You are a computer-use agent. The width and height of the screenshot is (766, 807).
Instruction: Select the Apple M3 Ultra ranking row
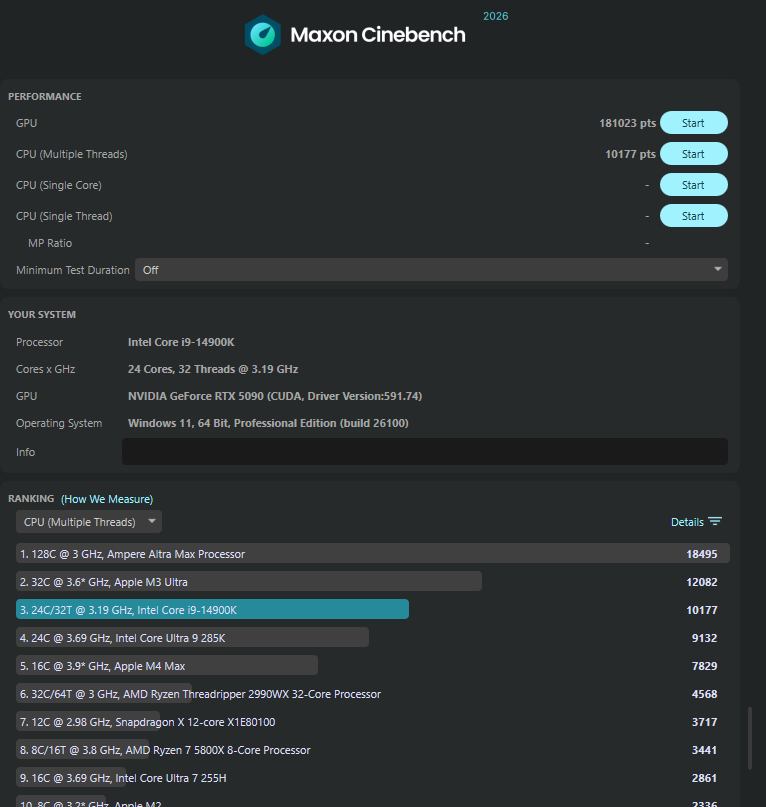pyautogui.click(x=373, y=582)
